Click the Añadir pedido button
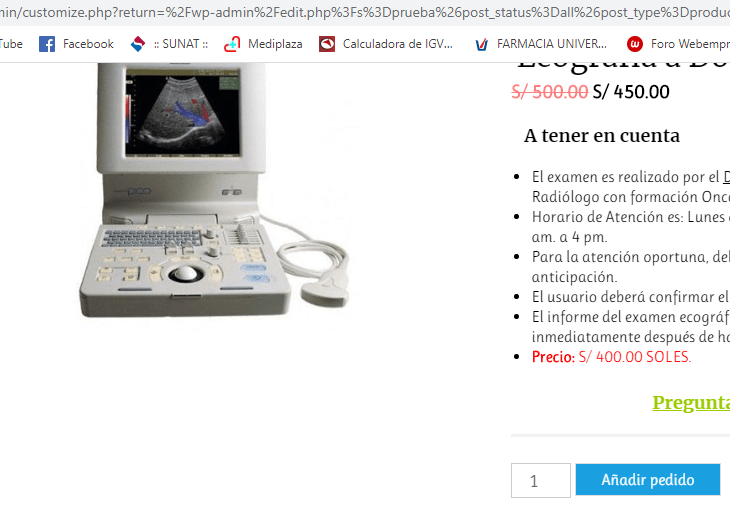Viewport: 730px width, 511px height. tap(648, 479)
